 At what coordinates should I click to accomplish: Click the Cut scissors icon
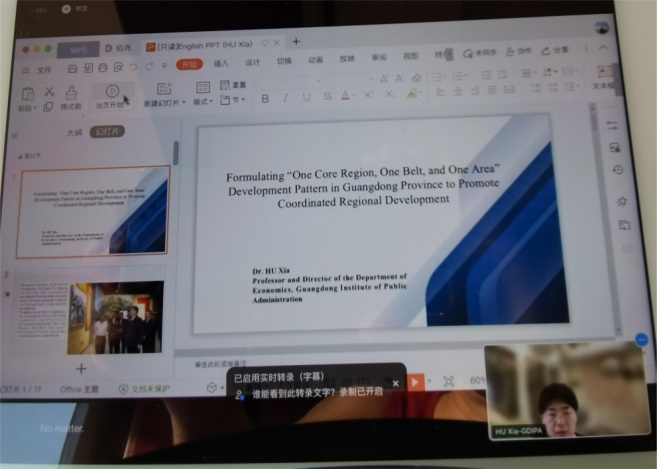48,92
